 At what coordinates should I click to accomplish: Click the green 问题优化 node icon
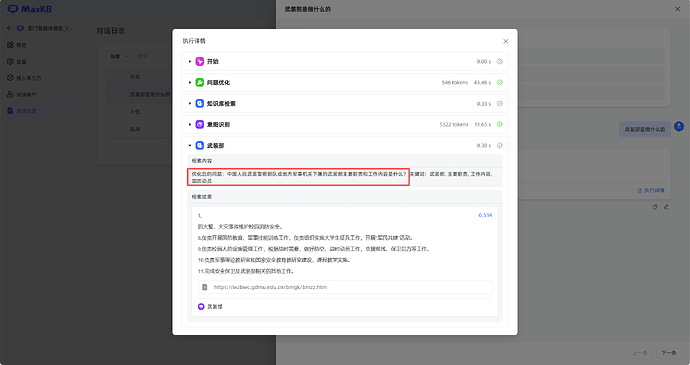pos(200,82)
